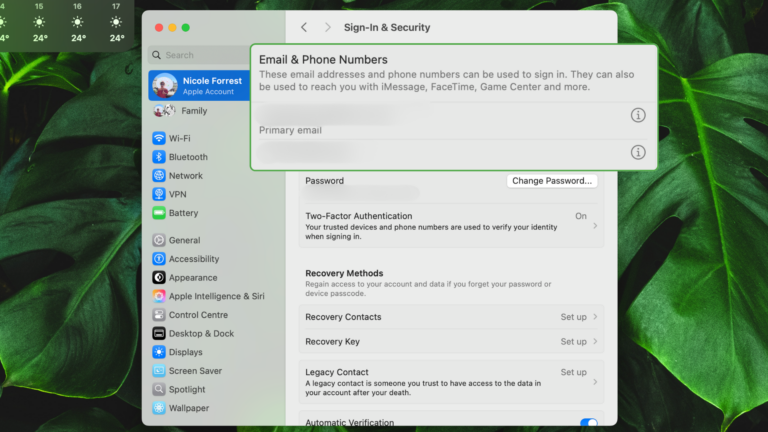
Task: Select the Wi-Fi label in sidebar
Action: coord(180,138)
